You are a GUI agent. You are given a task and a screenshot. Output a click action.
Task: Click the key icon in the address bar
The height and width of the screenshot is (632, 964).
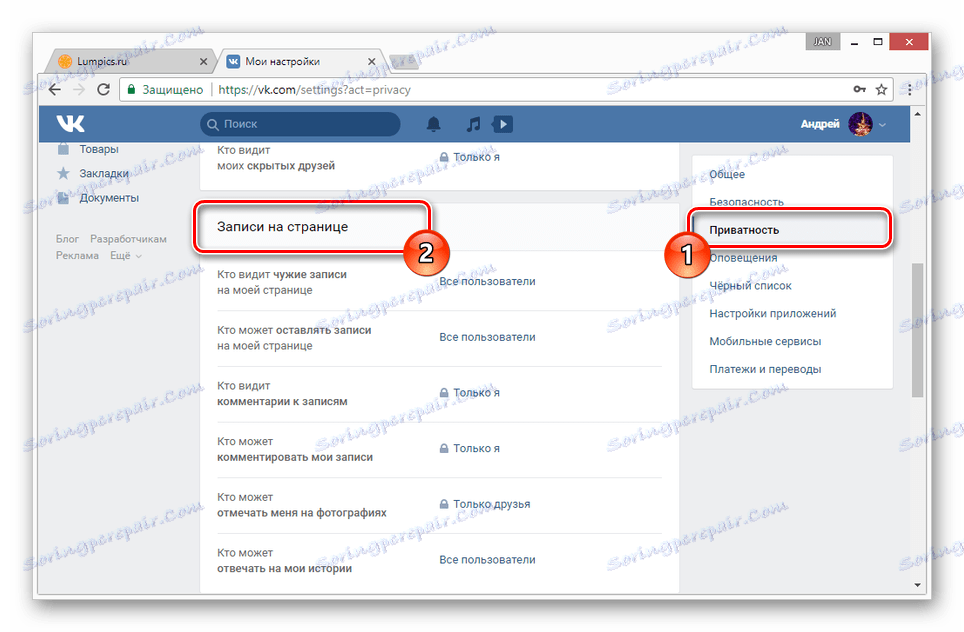(861, 89)
